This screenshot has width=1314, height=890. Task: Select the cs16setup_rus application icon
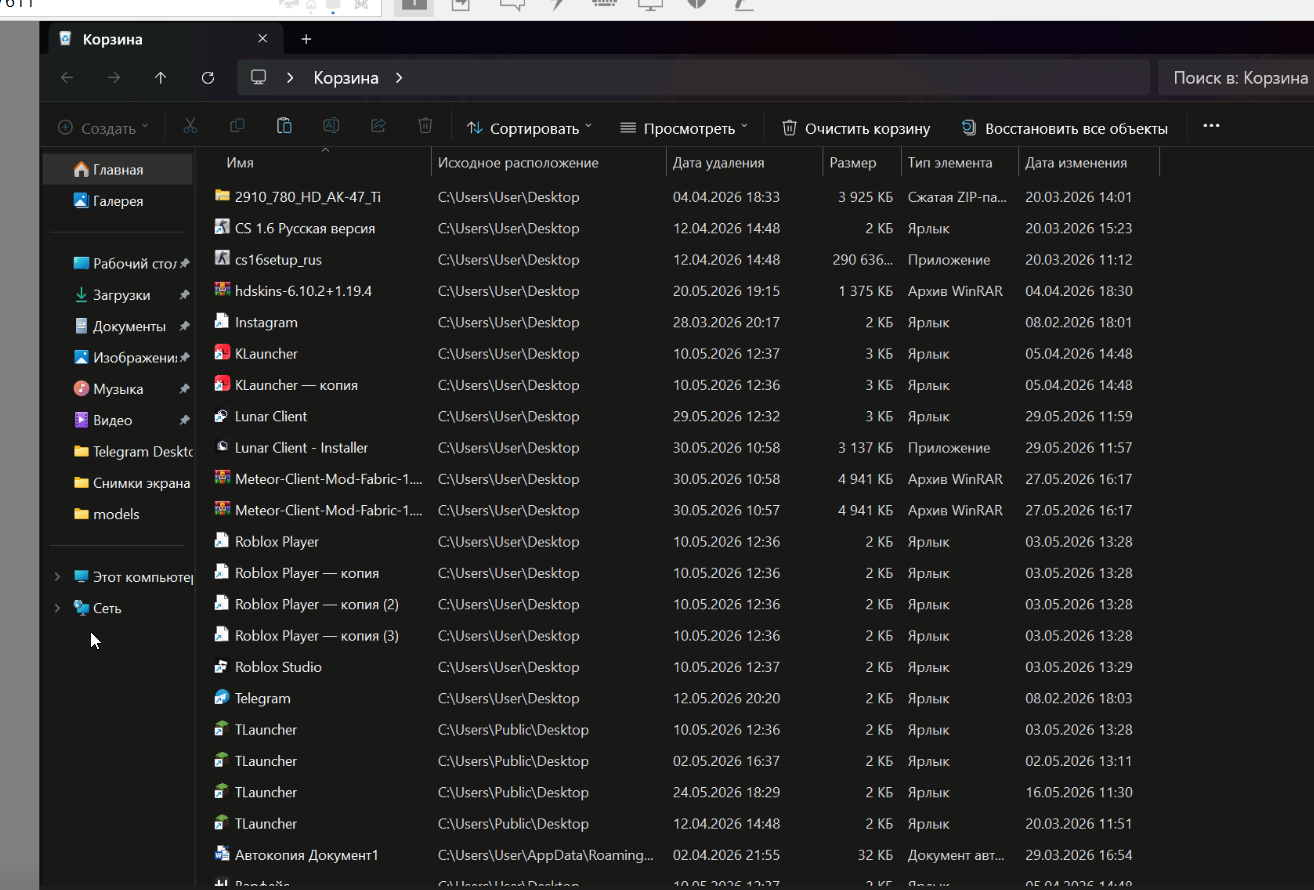pyautogui.click(x=222, y=259)
